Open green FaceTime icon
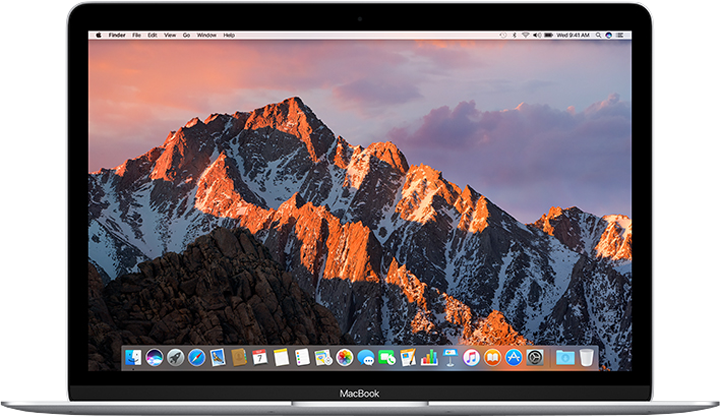720x416 pixels. pos(387,357)
